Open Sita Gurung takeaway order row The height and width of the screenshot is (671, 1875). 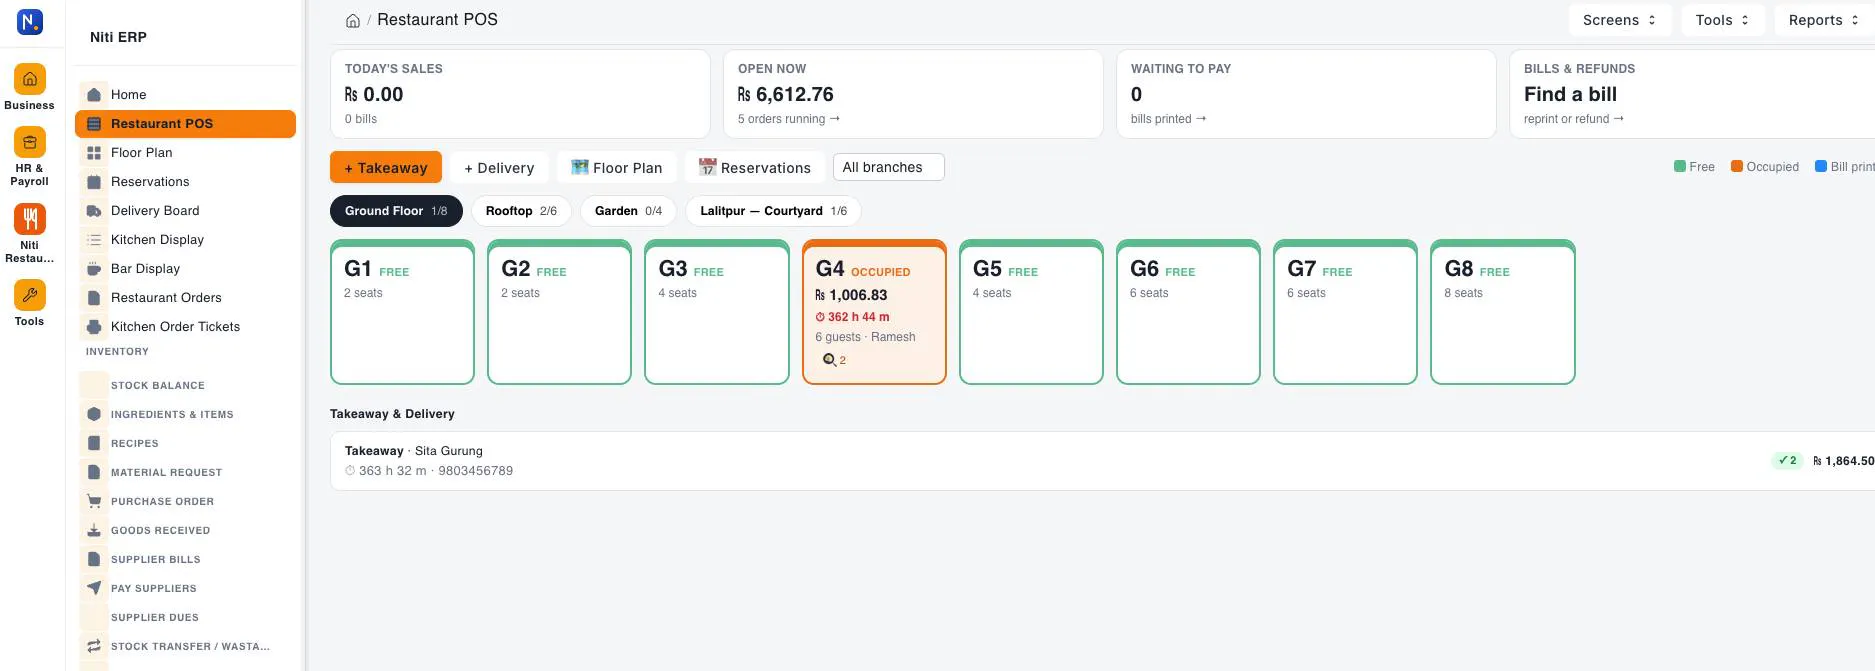click(1102, 461)
